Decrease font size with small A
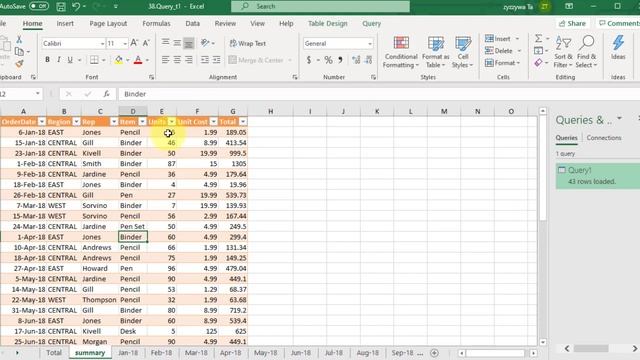The width and height of the screenshot is (640, 360). pos(146,43)
